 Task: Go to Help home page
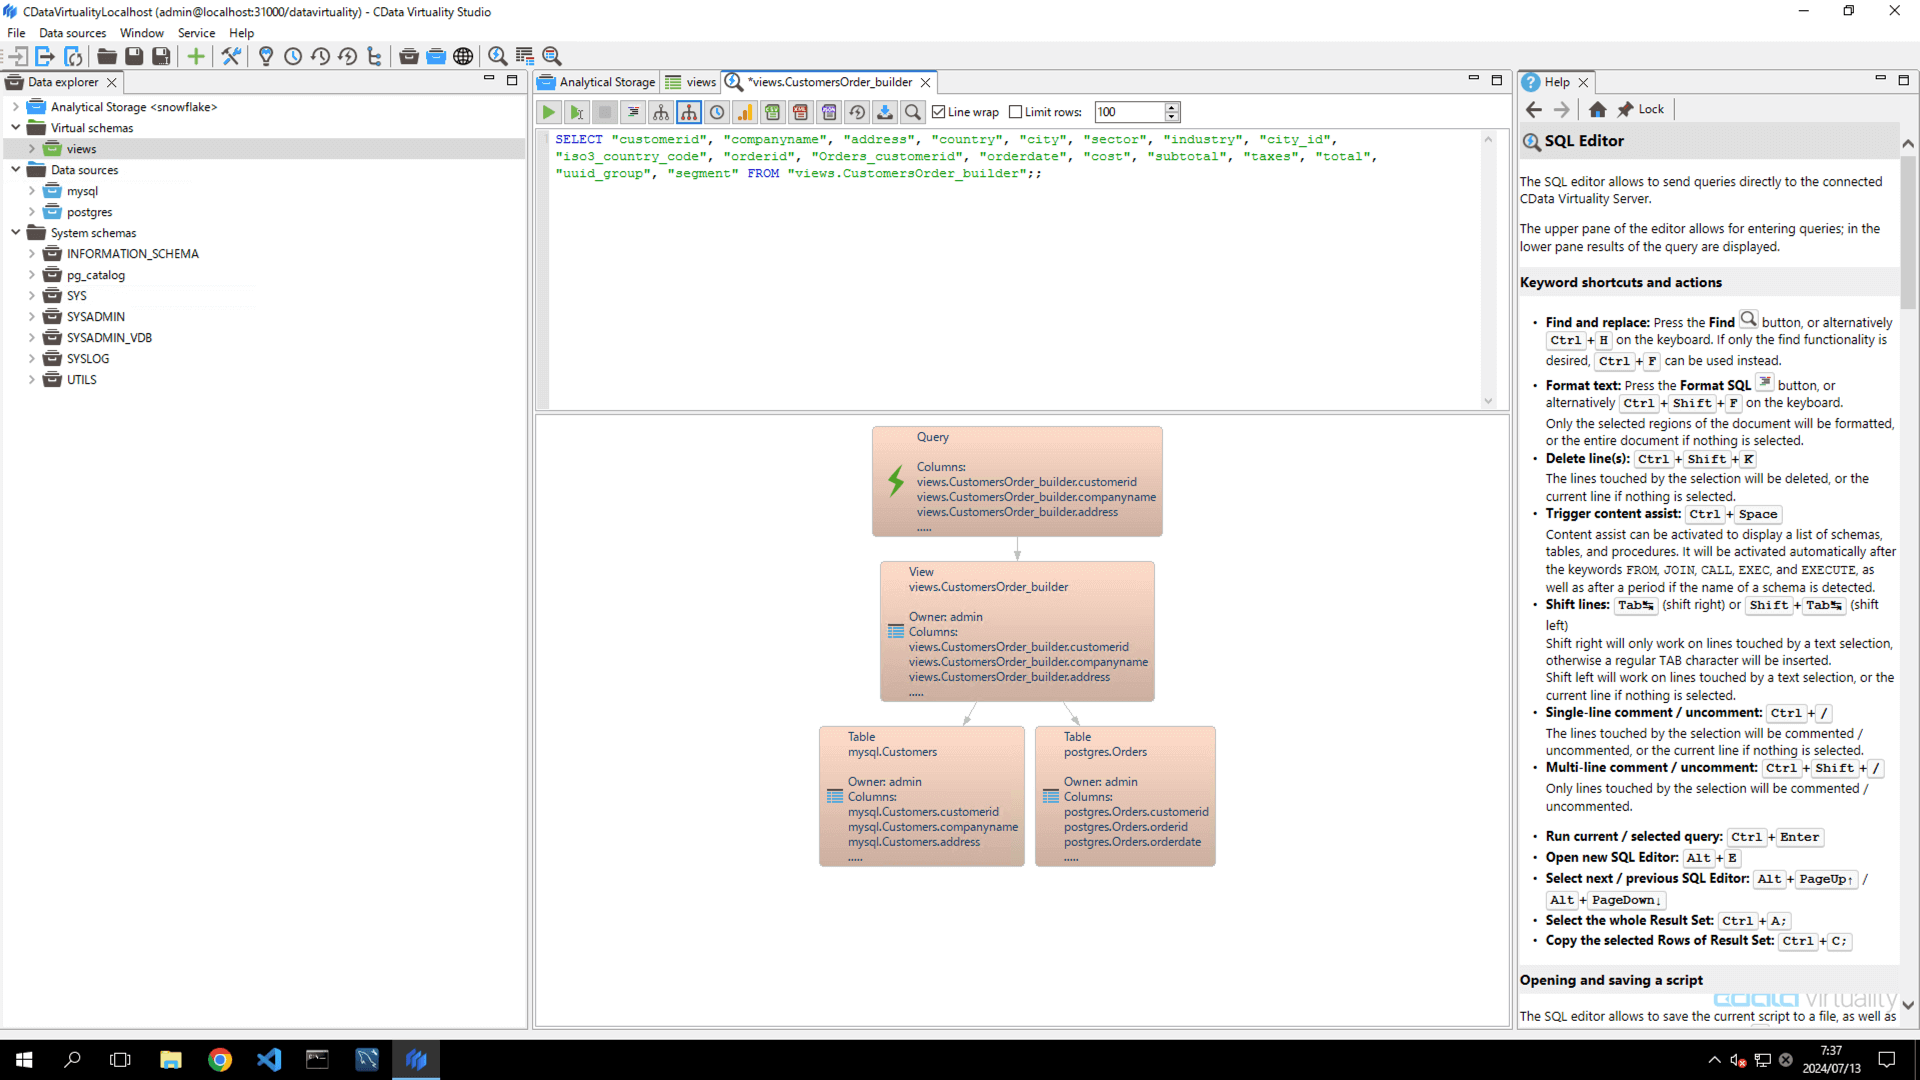coord(1597,110)
